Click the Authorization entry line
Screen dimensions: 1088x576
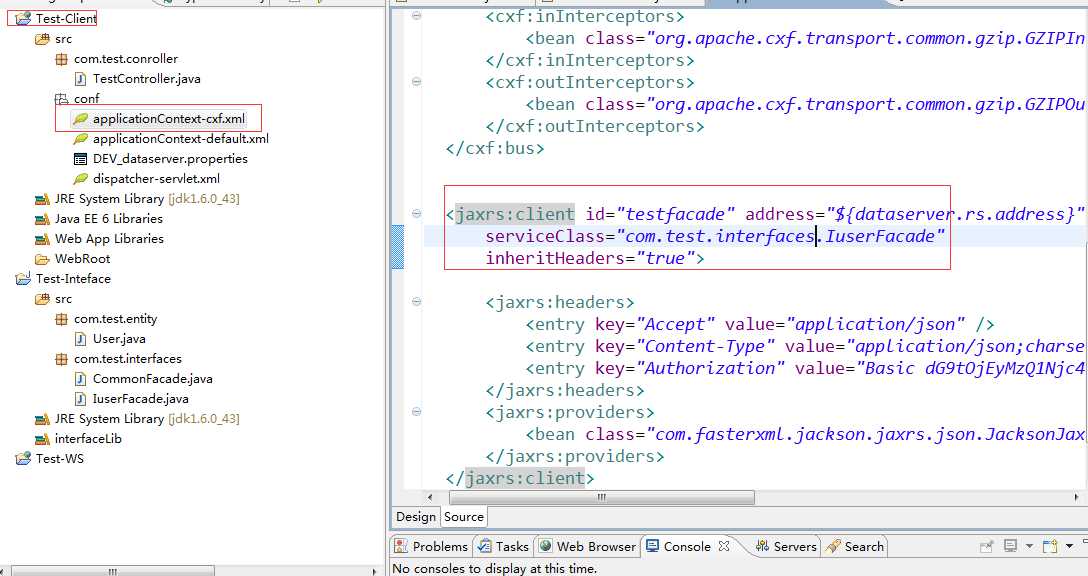(805, 369)
